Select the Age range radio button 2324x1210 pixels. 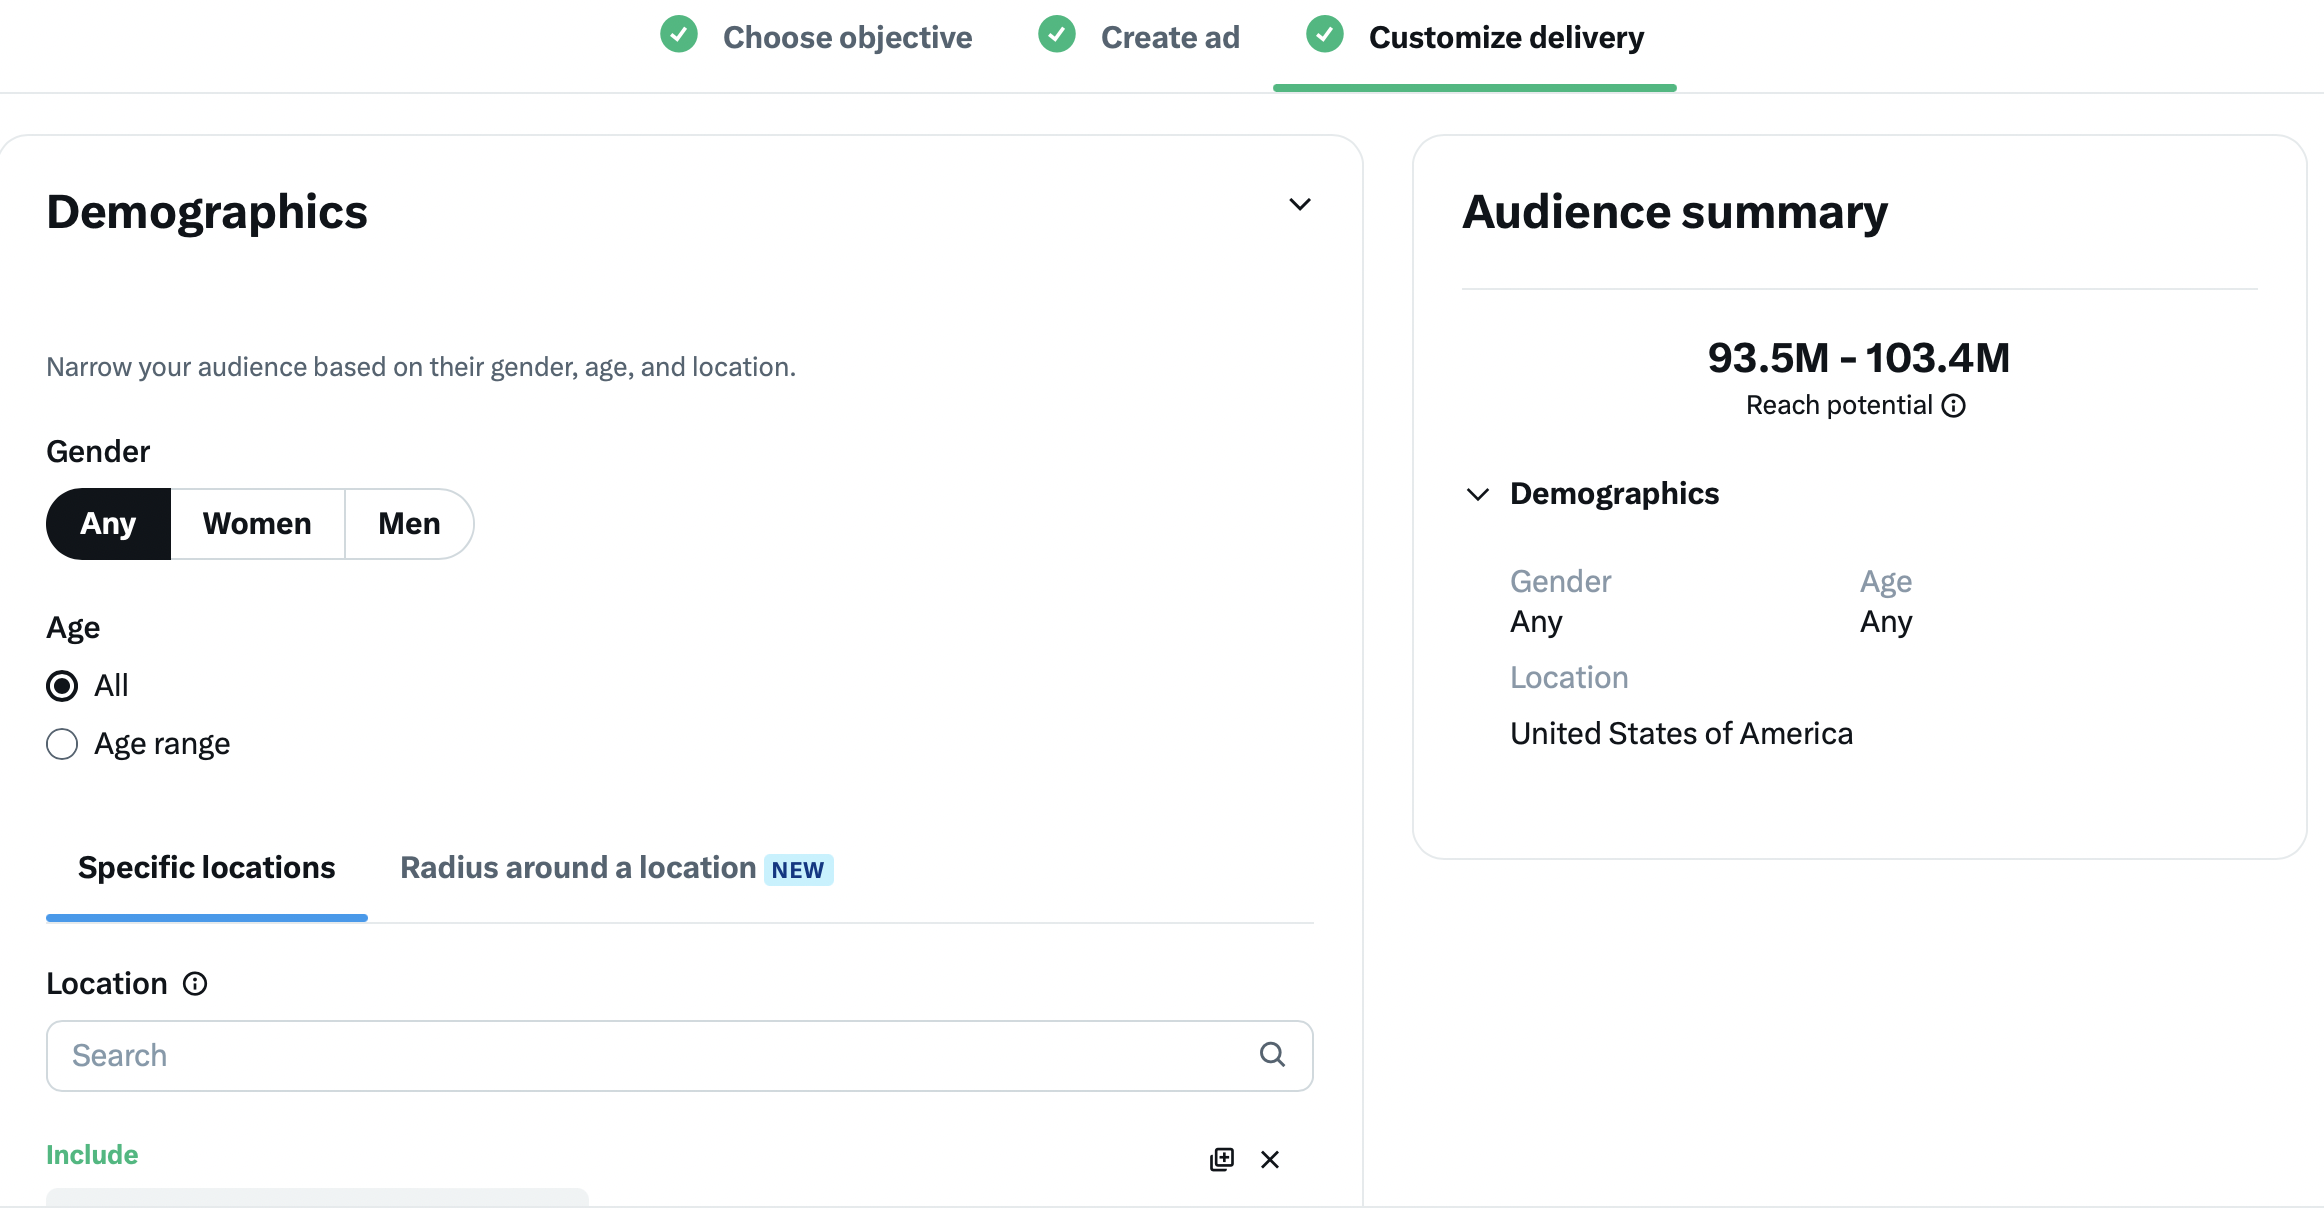click(x=62, y=744)
